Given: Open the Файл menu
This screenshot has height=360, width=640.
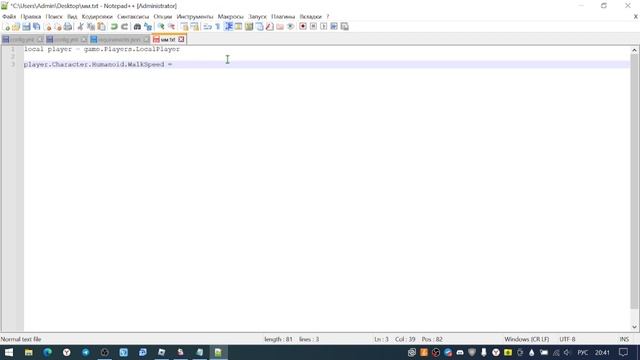Looking at the screenshot, I should pyautogui.click(x=9, y=17).
